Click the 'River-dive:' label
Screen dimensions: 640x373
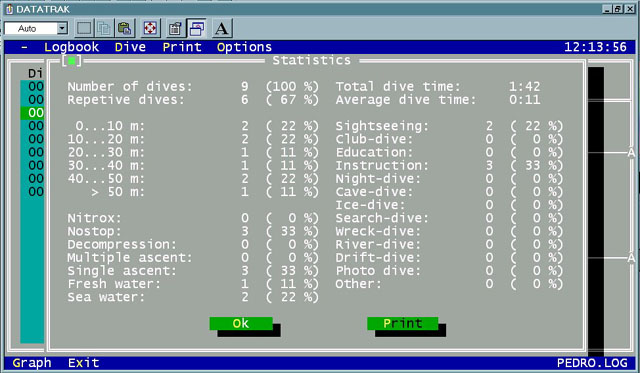click(378, 244)
